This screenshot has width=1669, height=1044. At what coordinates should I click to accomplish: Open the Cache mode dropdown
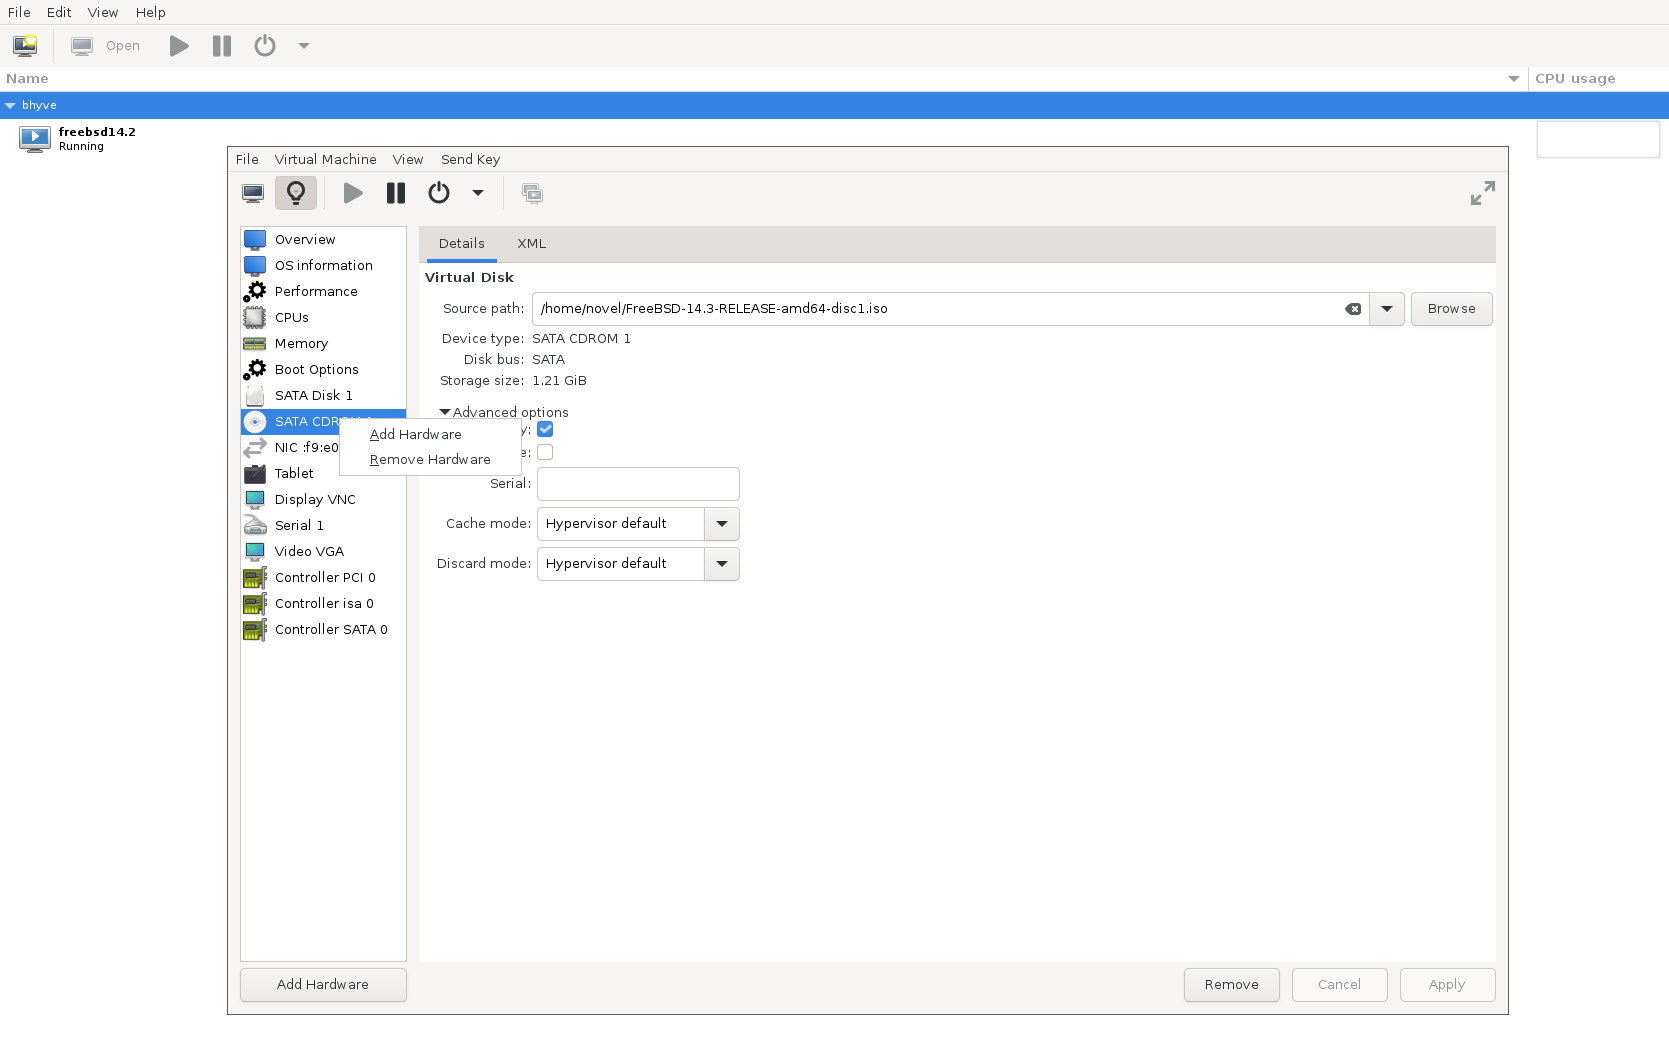[x=721, y=524]
